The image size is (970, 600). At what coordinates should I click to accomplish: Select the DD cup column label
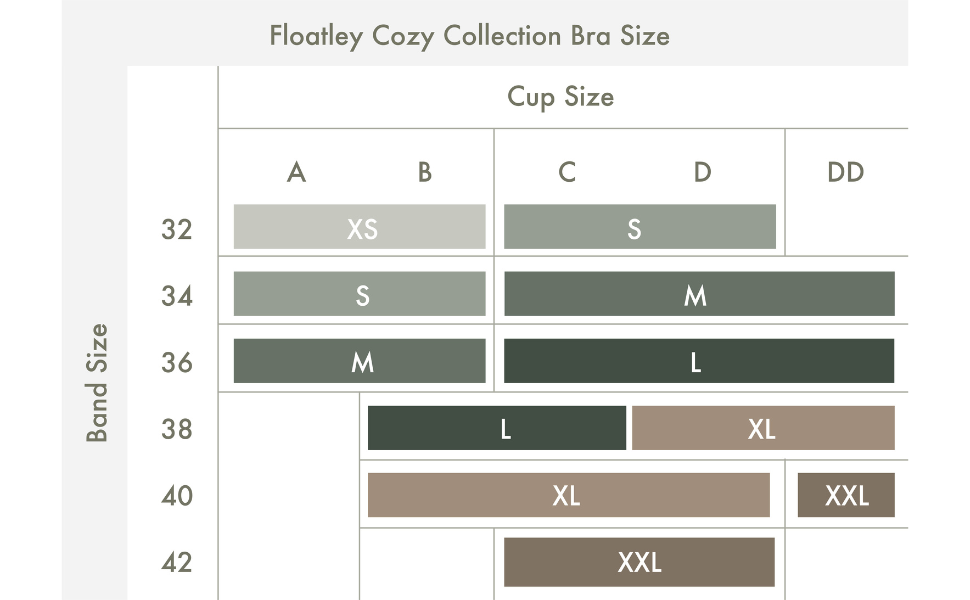tap(845, 172)
